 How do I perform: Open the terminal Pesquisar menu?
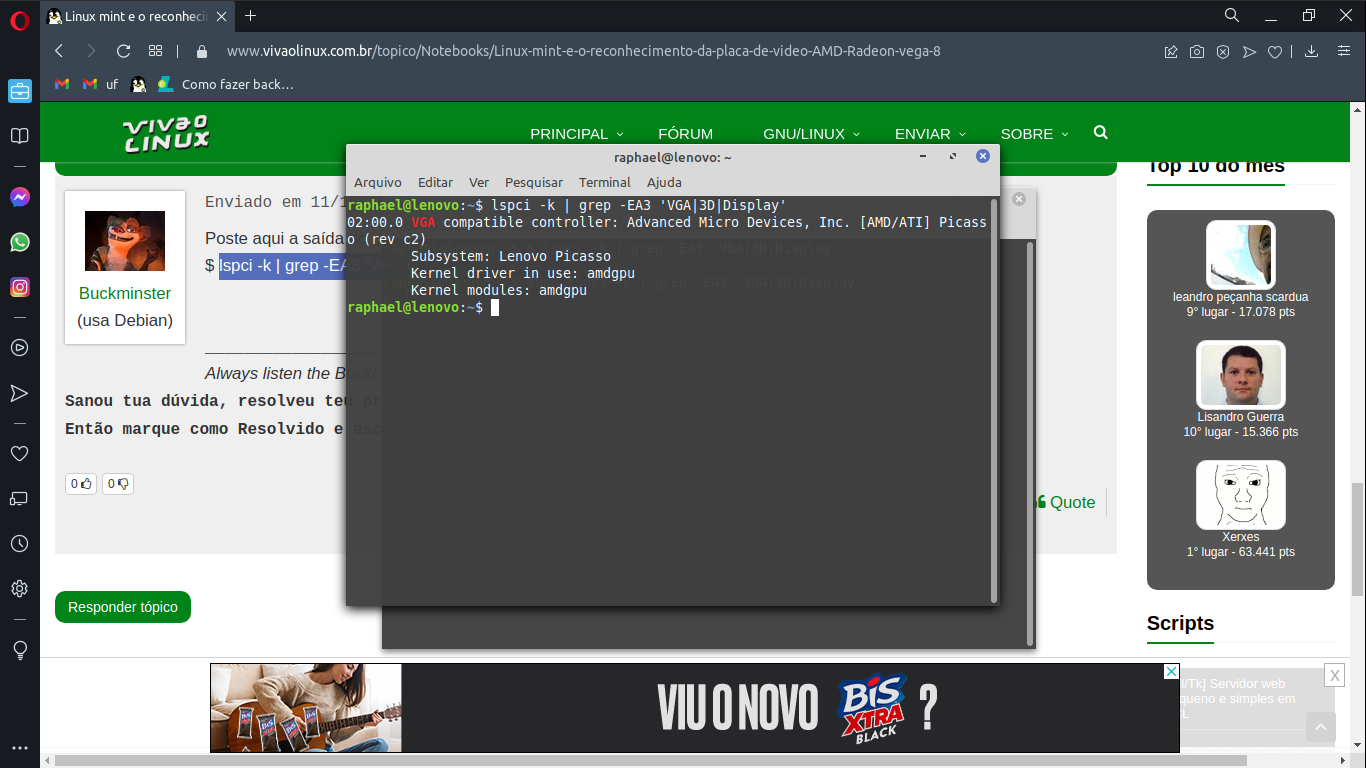pyautogui.click(x=534, y=182)
